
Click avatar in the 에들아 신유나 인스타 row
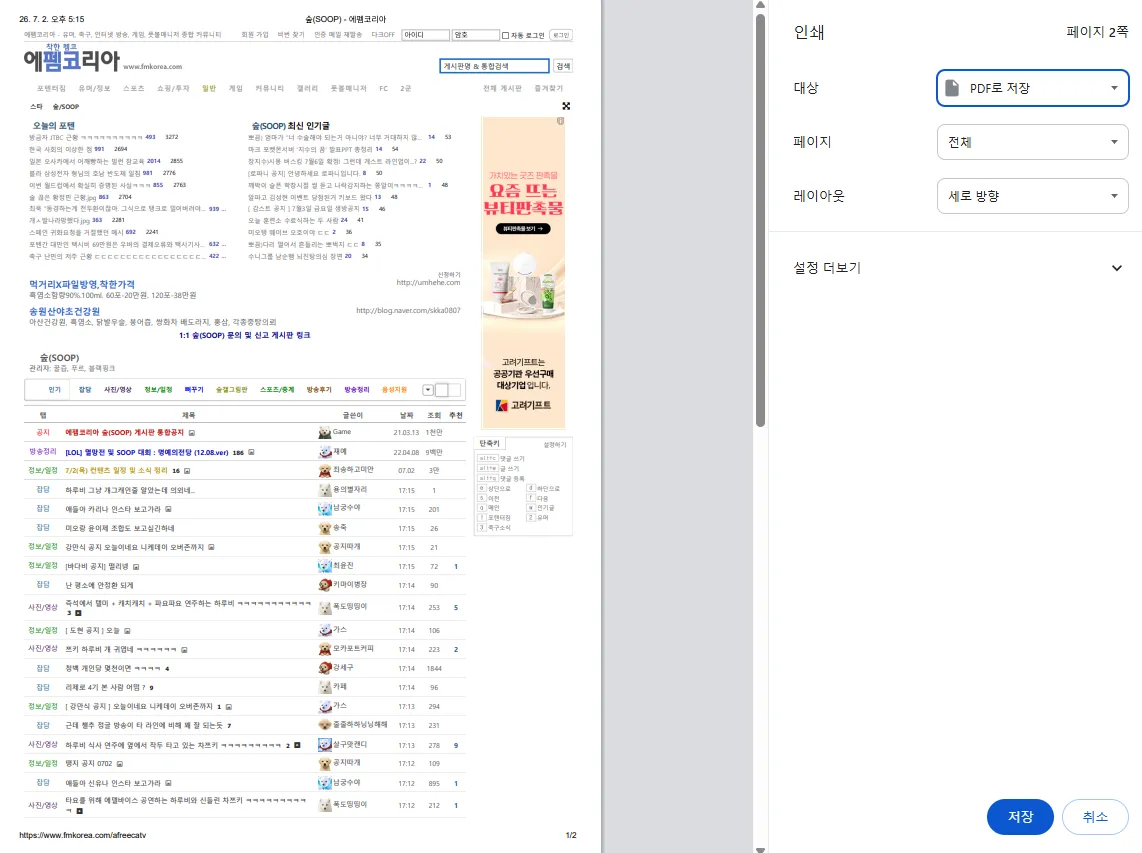pyautogui.click(x=325, y=783)
